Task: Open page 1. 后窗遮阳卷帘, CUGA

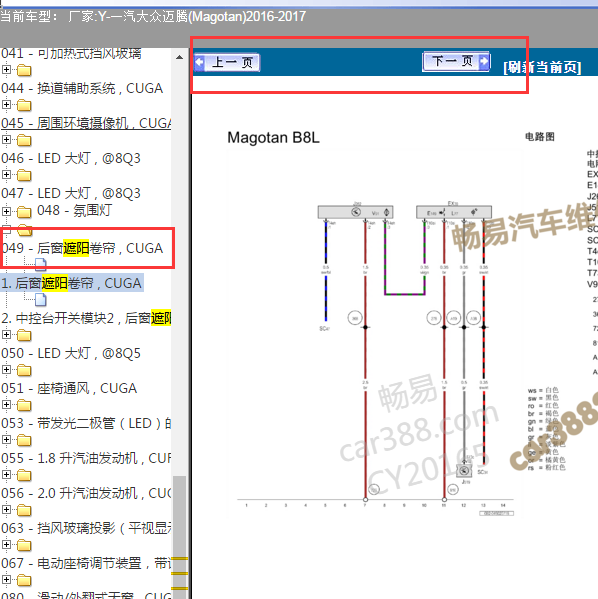Action: (72, 283)
